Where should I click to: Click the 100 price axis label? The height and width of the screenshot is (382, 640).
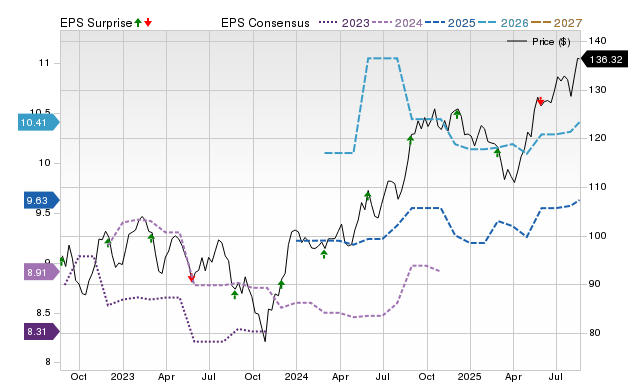coord(598,236)
